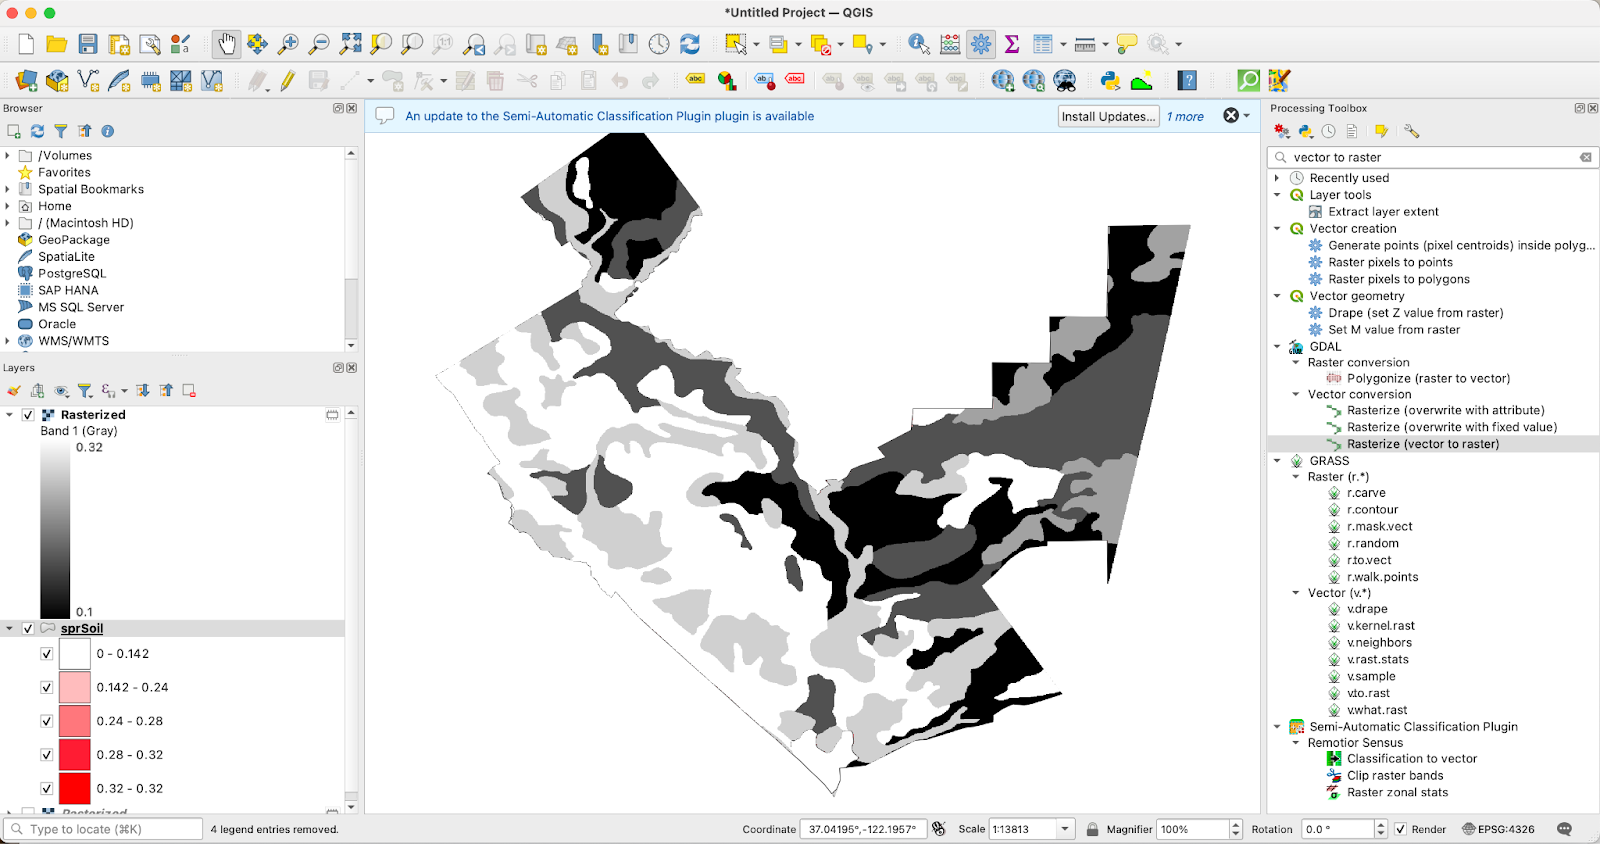The image size is (1600, 844).
Task: Click the Zoom Full extent icon
Action: [350, 44]
